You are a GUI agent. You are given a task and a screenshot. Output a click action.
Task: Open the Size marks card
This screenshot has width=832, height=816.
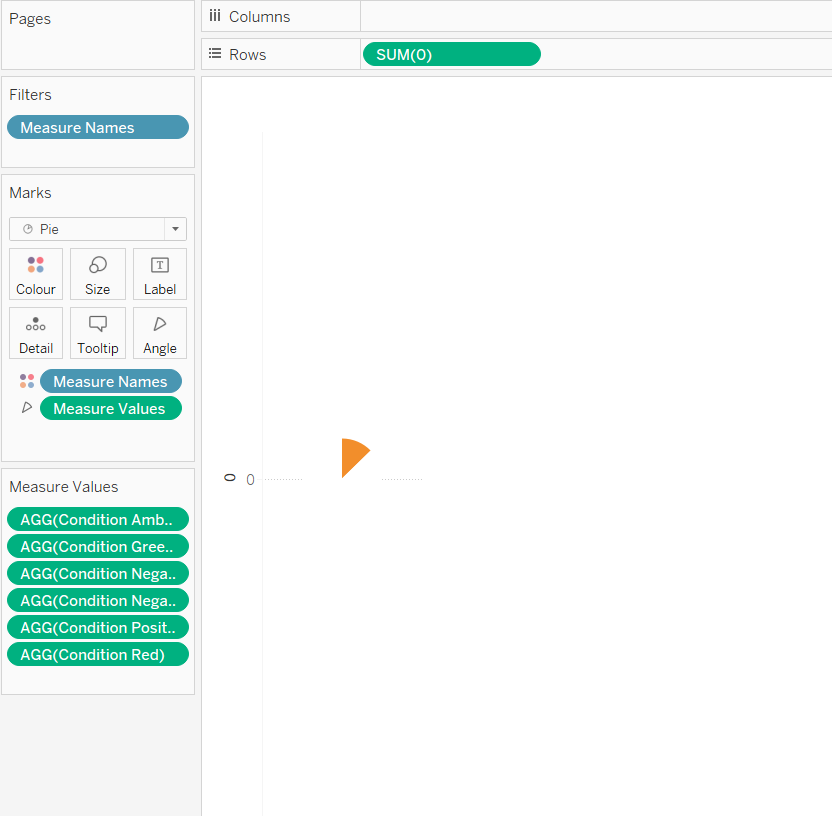coord(98,274)
